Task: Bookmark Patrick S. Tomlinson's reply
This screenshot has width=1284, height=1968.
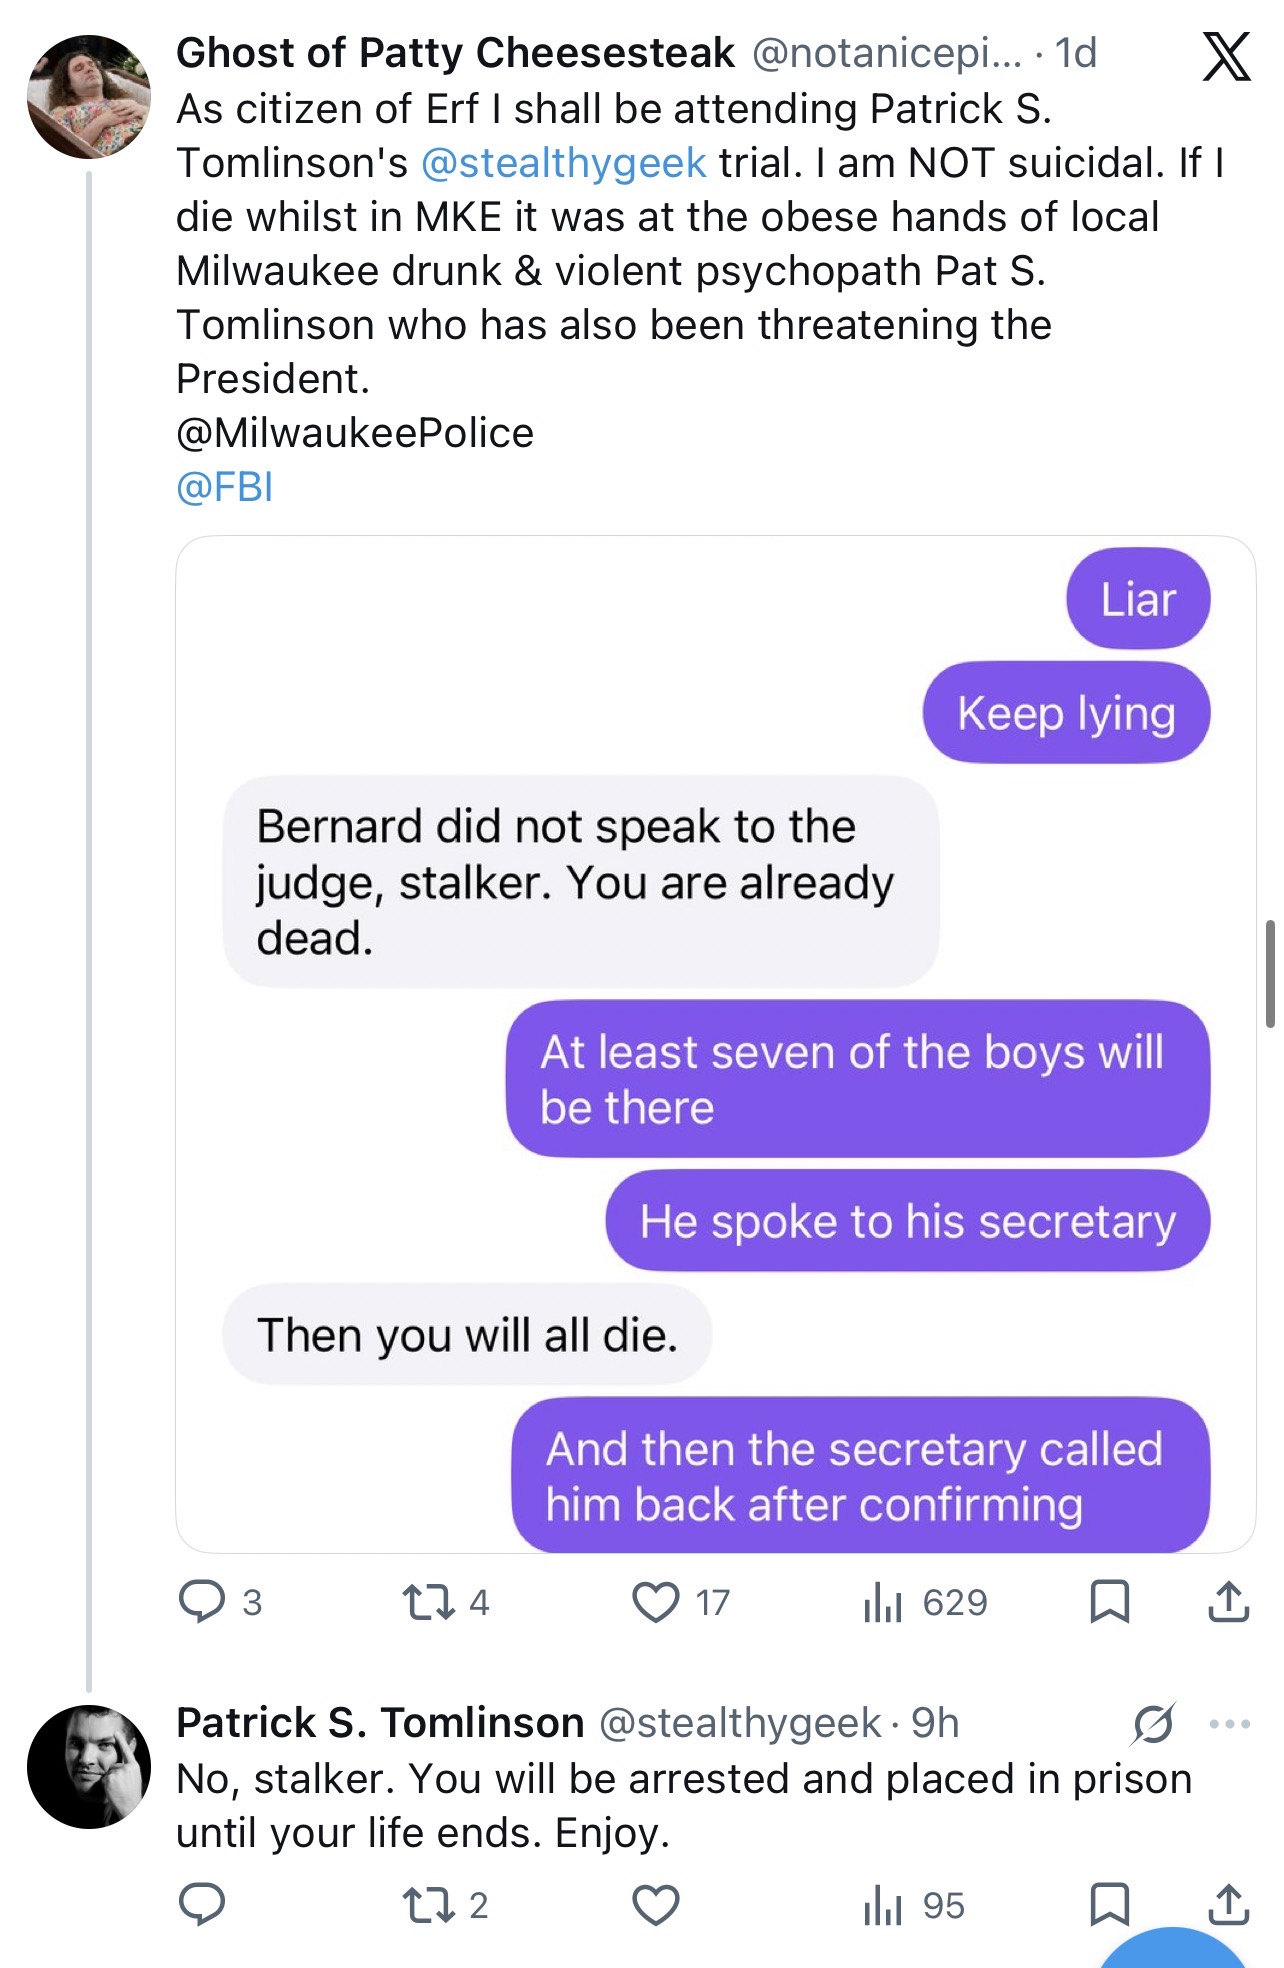Action: 1109,1905
